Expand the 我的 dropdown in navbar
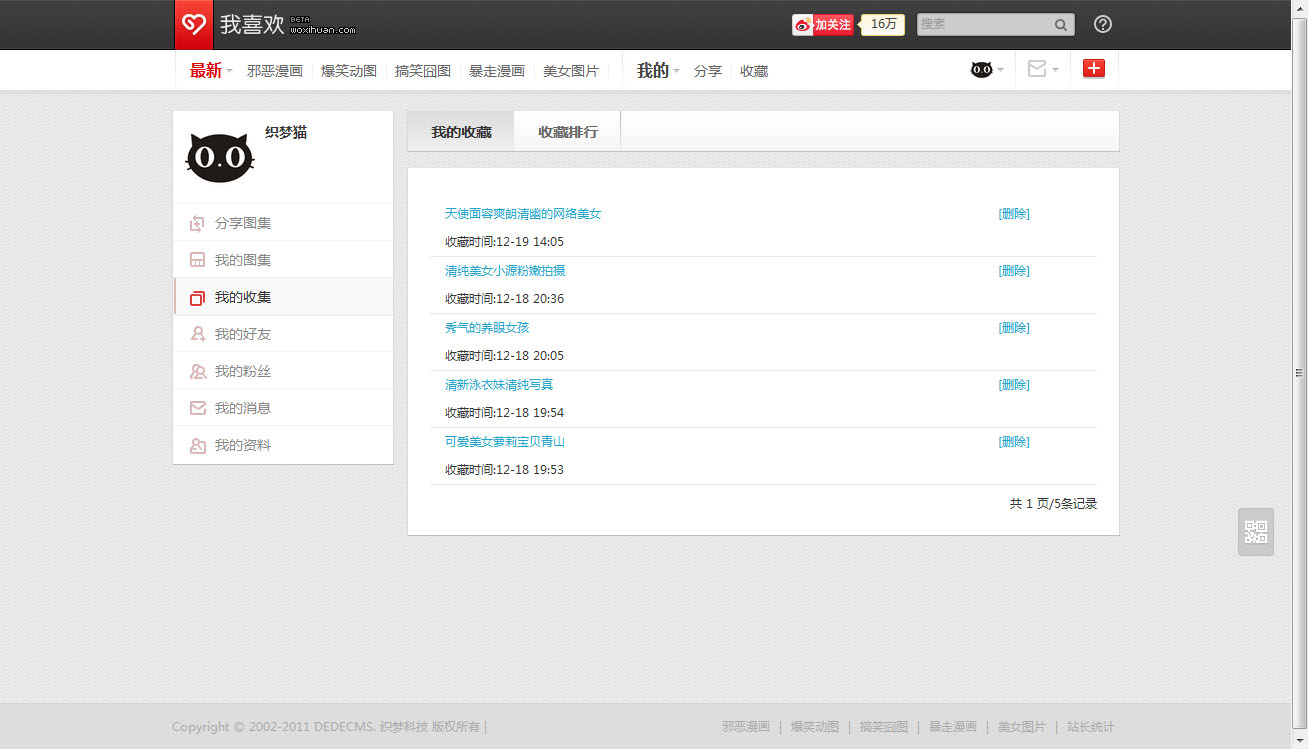This screenshot has width=1308, height=749. click(657, 71)
